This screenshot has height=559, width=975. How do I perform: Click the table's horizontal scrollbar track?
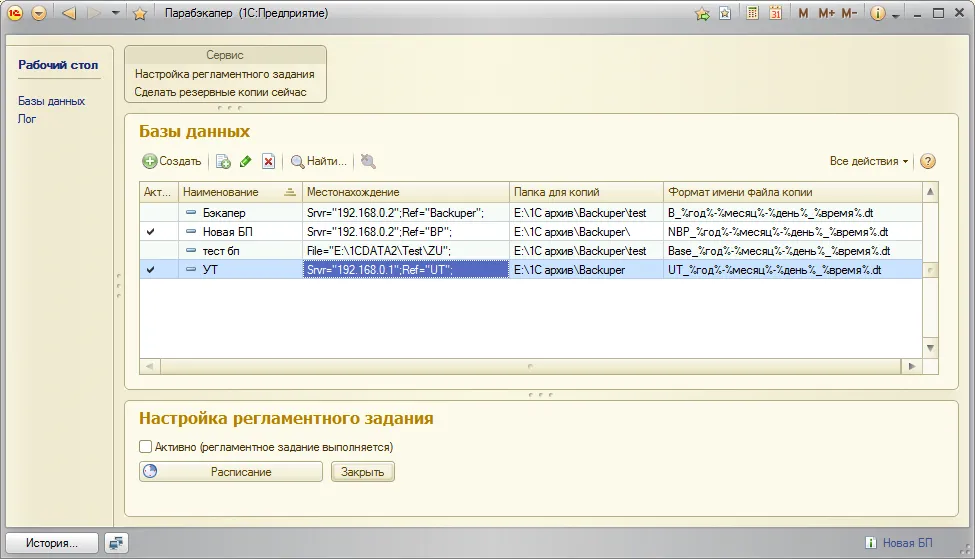click(530, 367)
